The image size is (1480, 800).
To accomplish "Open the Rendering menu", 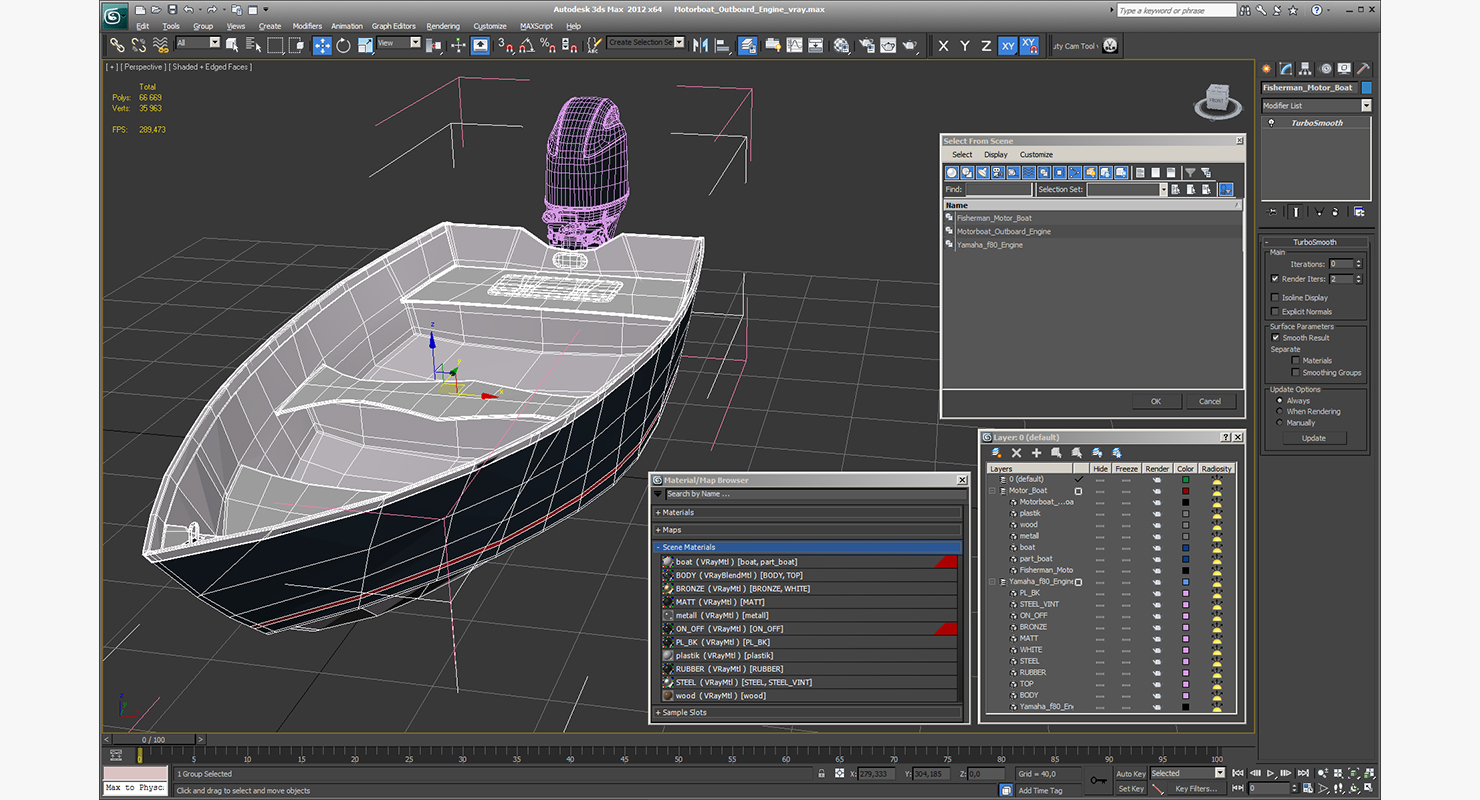I will pyautogui.click(x=443, y=26).
